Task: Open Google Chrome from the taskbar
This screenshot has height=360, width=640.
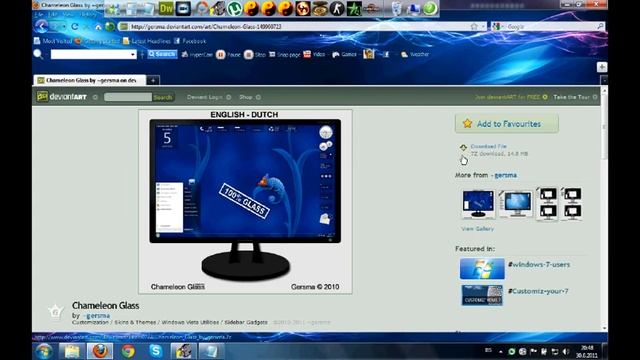Action: [128, 351]
